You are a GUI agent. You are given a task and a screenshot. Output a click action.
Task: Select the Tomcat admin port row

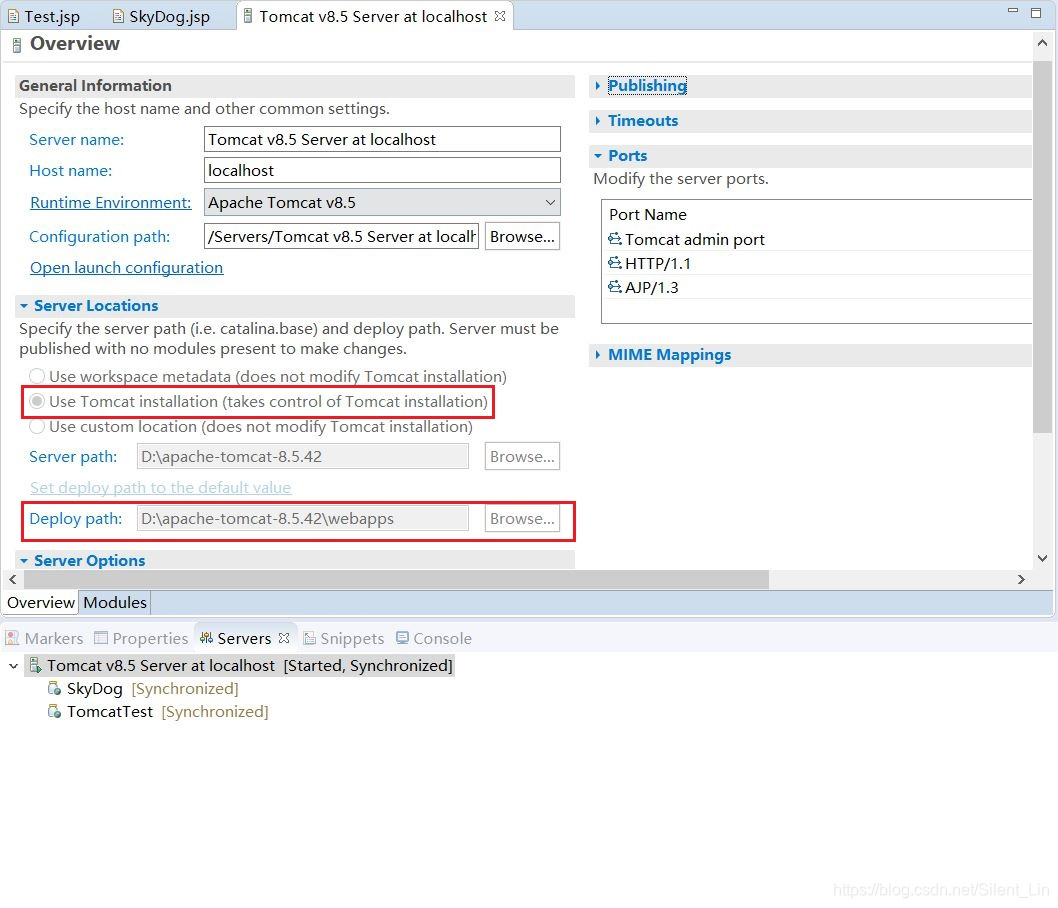pyautogui.click(x=818, y=239)
